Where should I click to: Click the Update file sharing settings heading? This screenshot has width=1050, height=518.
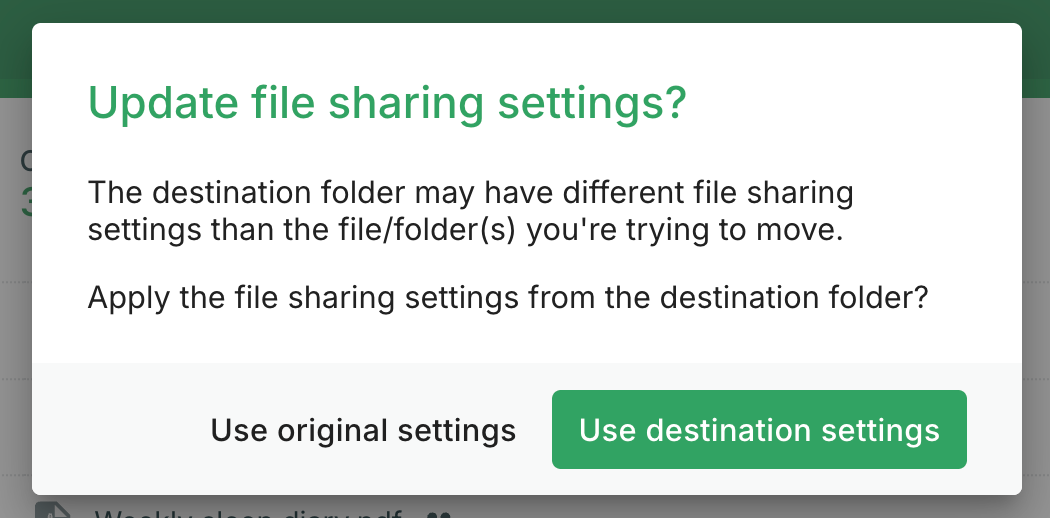[x=387, y=103]
